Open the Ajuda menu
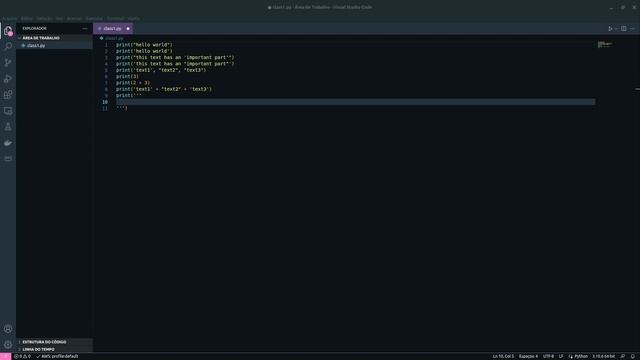The image size is (640, 360). [133, 18]
